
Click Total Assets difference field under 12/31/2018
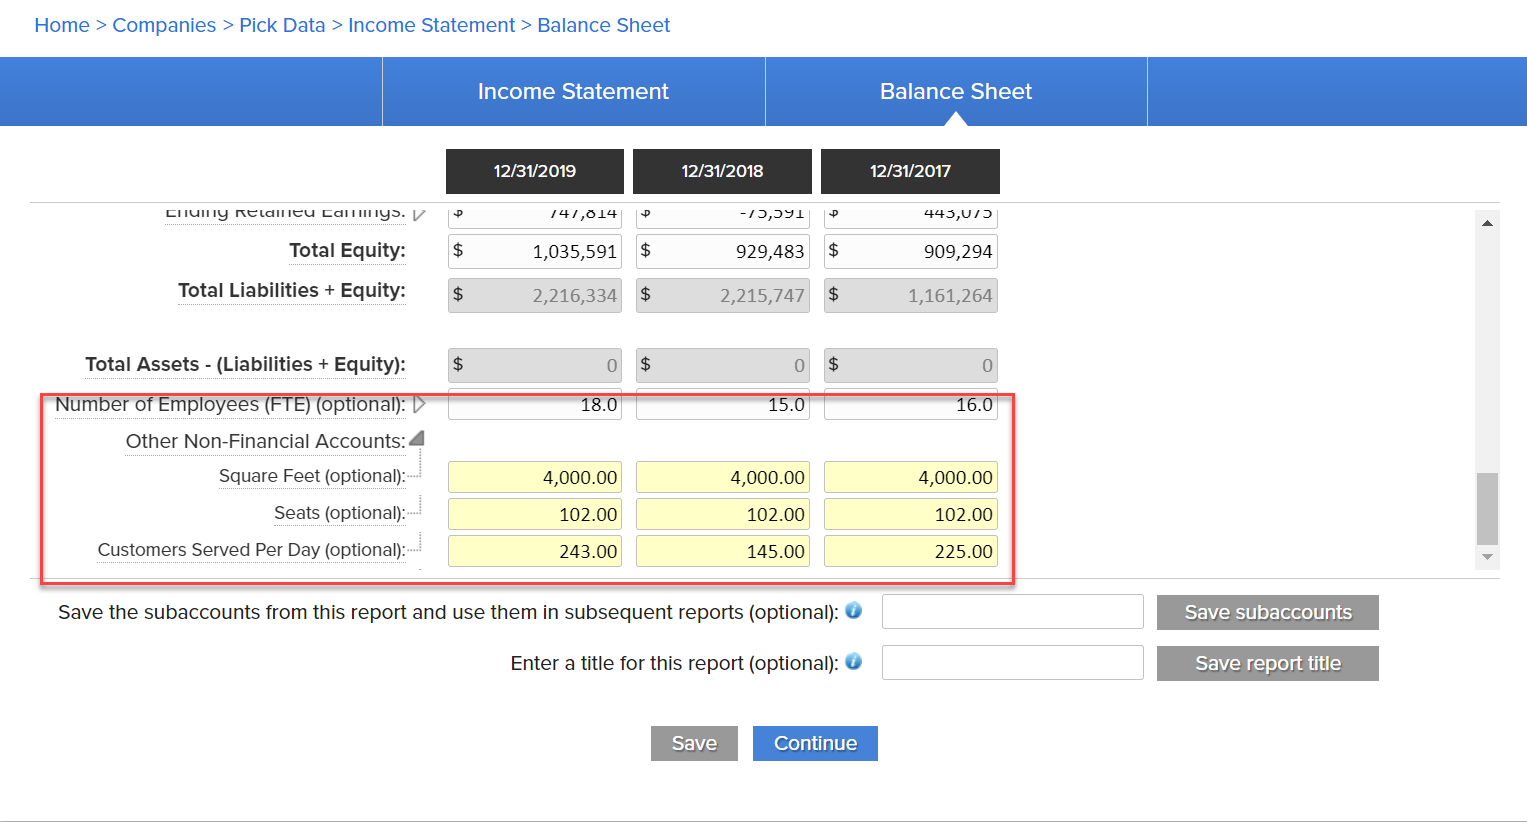tap(723, 365)
